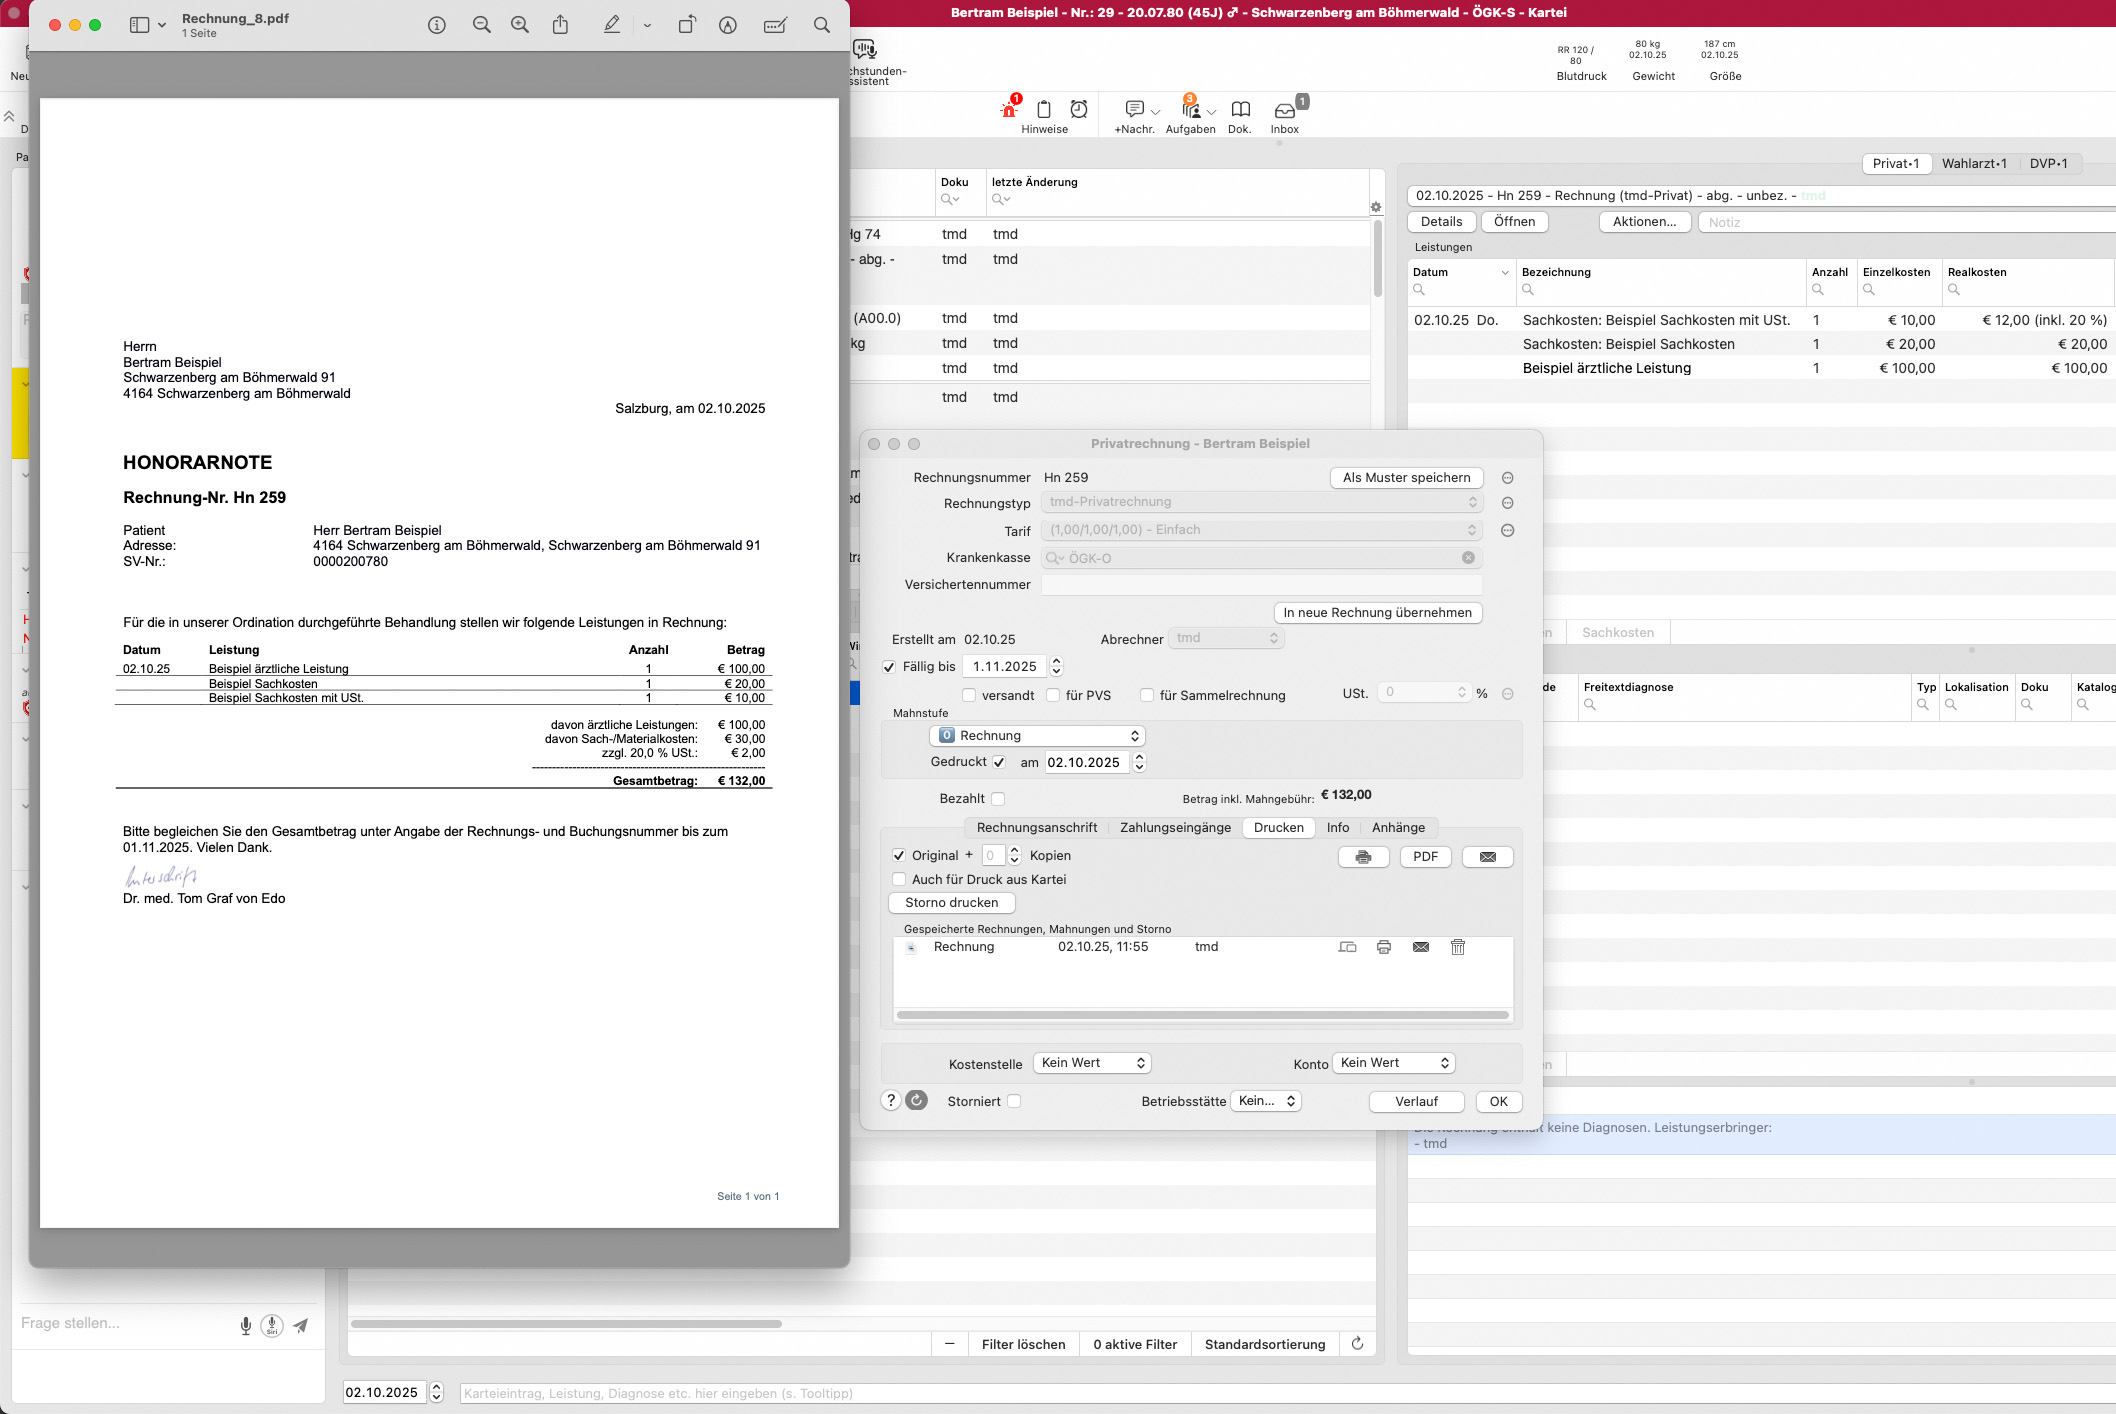The image size is (2116, 1414).
Task: Click the printer icon in Drucken tab
Action: (x=1363, y=857)
